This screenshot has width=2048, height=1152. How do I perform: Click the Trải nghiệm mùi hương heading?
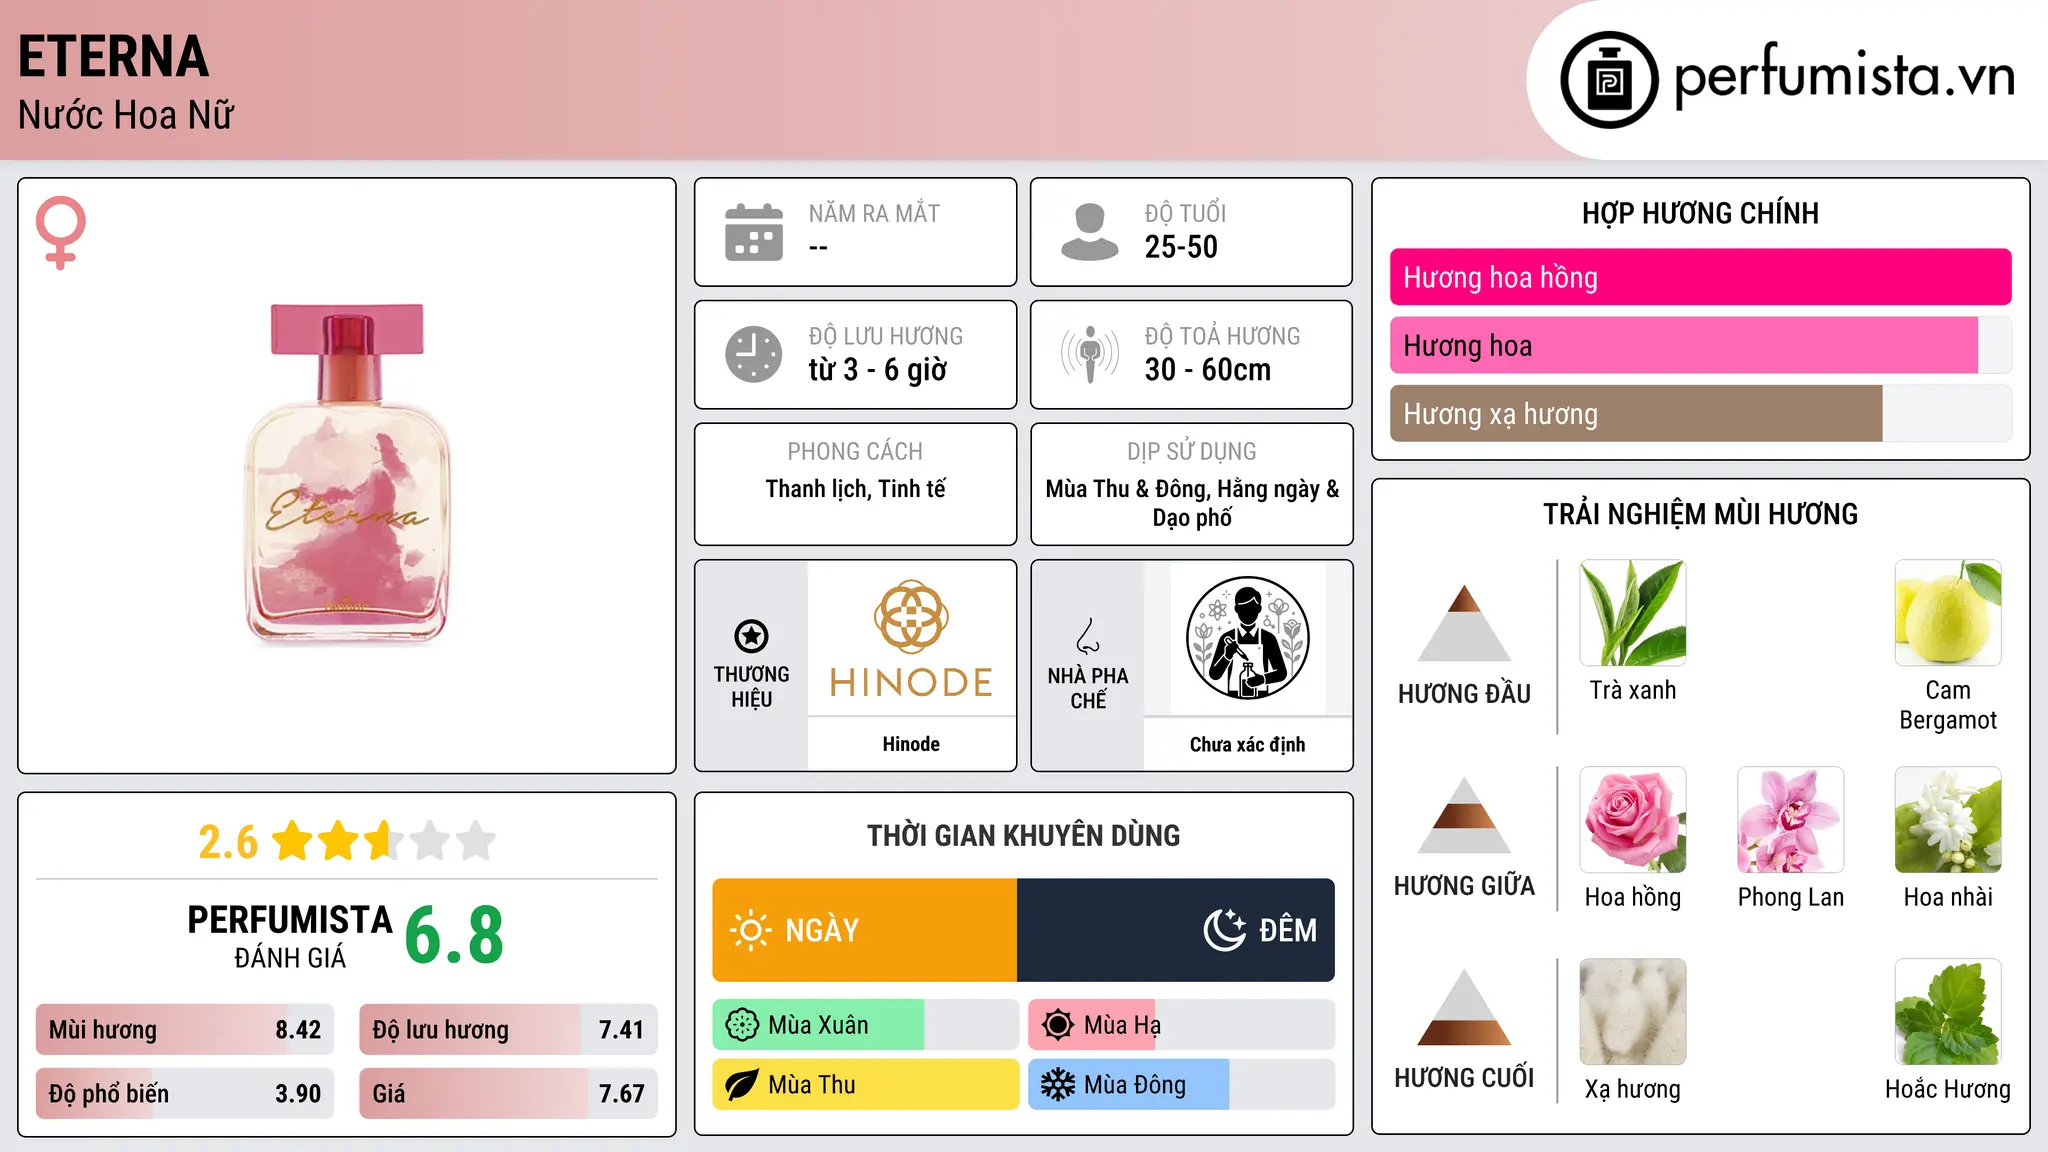coord(1700,514)
